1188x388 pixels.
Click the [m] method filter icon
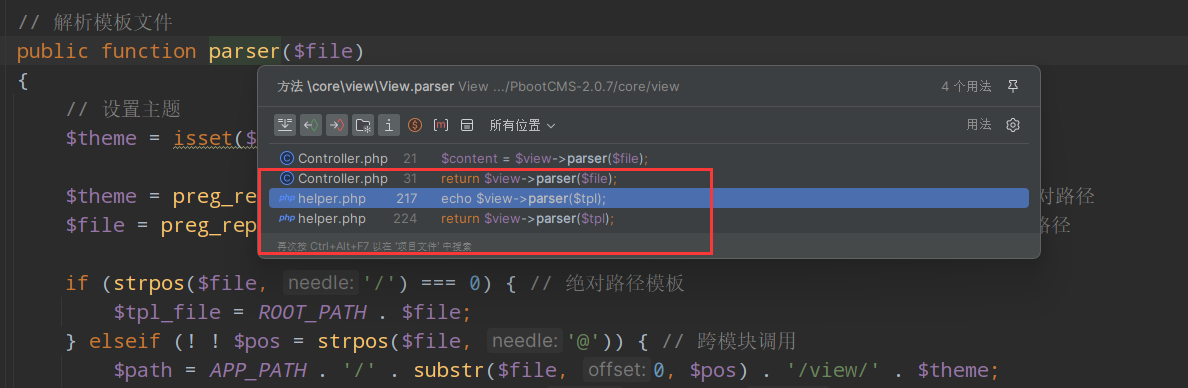coord(441,125)
